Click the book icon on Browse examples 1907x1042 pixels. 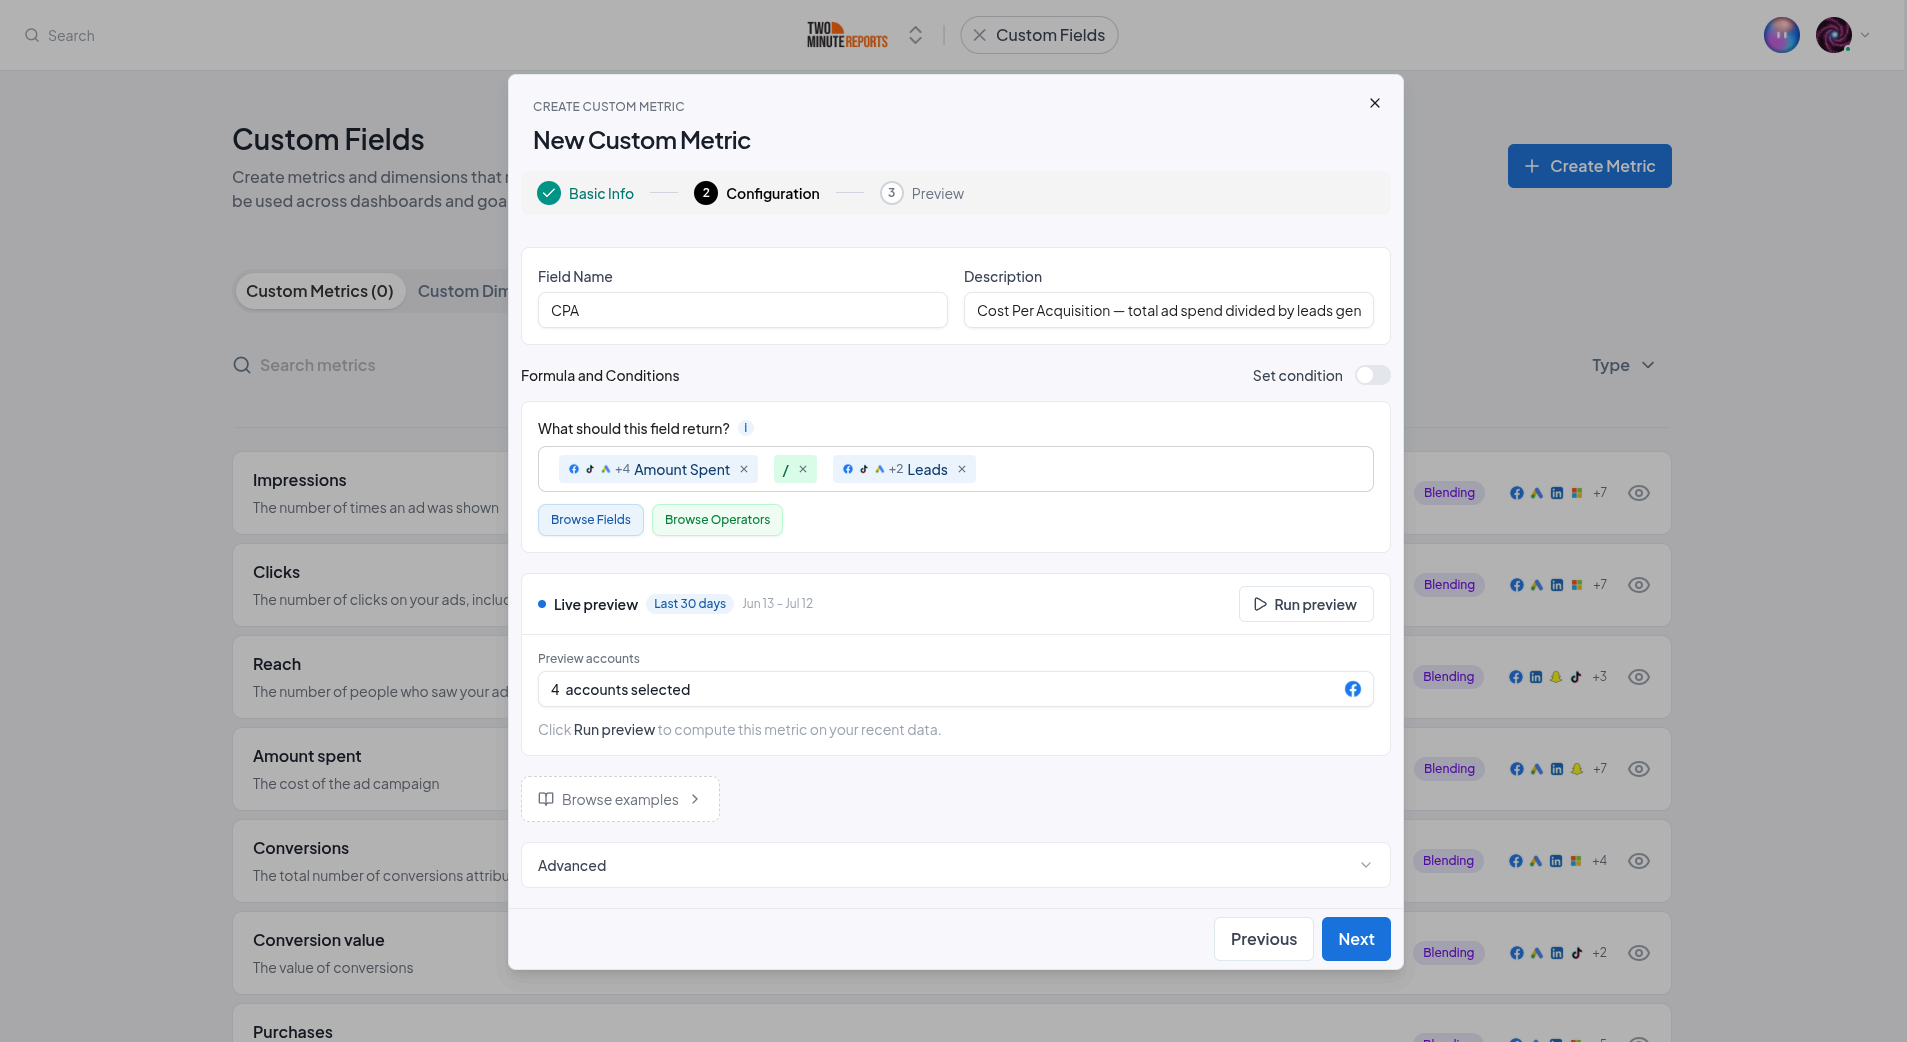(546, 799)
